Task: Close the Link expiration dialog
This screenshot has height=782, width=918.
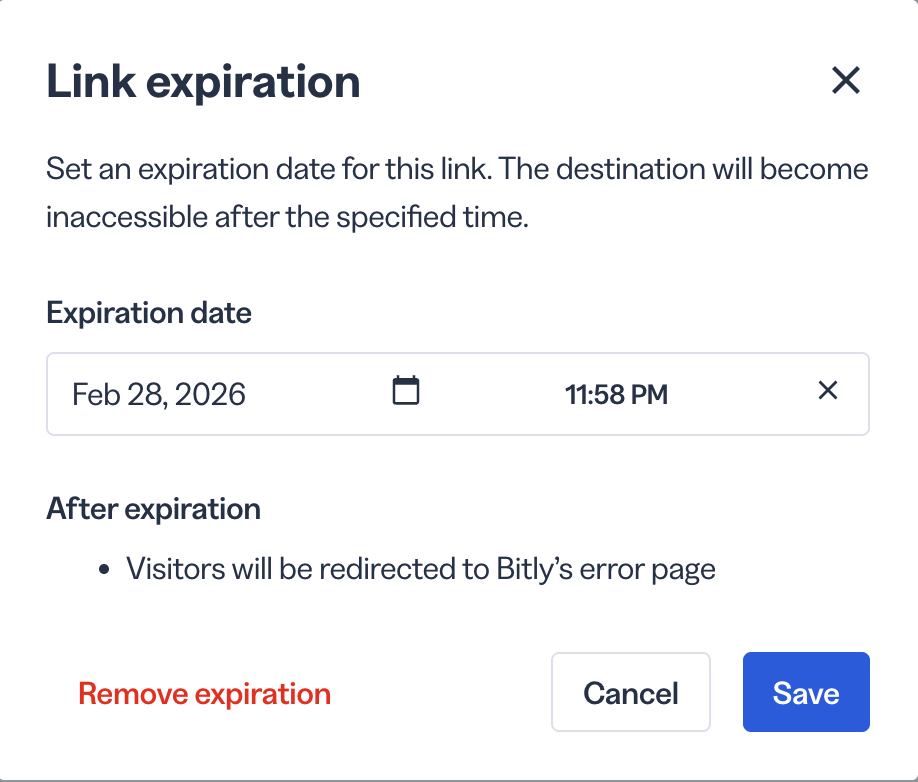Action: coord(846,80)
